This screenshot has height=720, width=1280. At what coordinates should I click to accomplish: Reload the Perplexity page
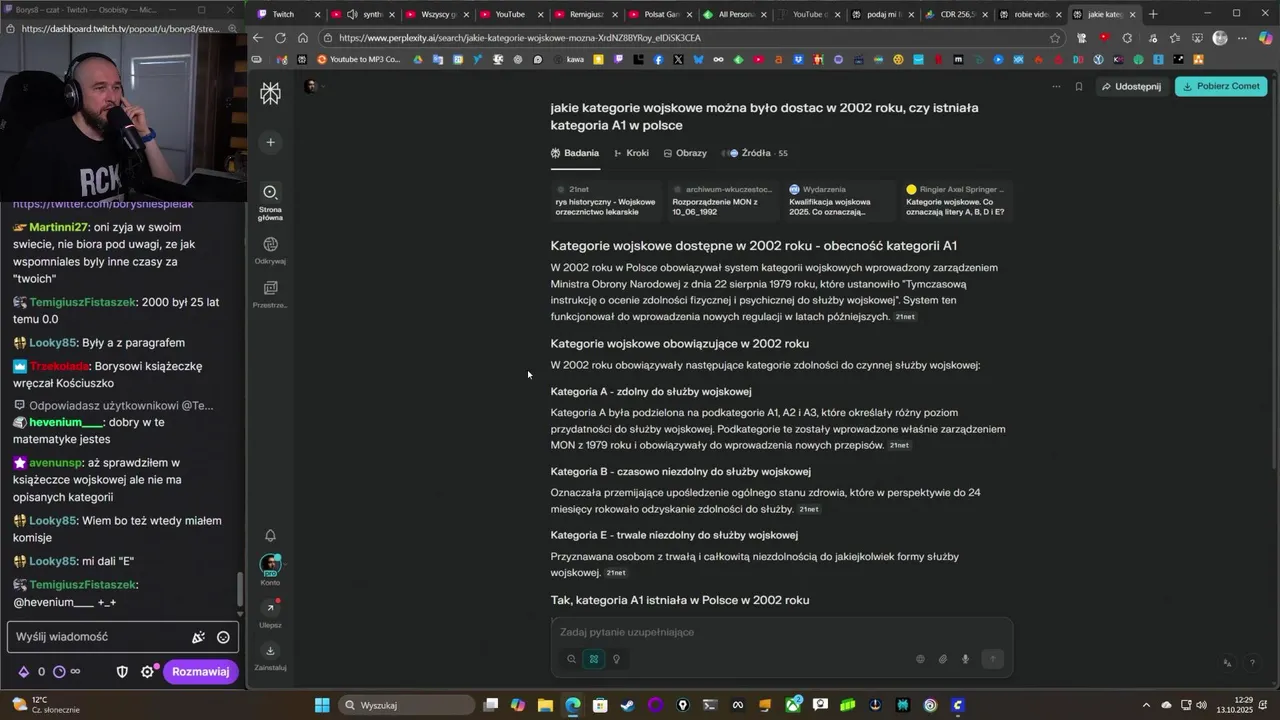pos(280,38)
